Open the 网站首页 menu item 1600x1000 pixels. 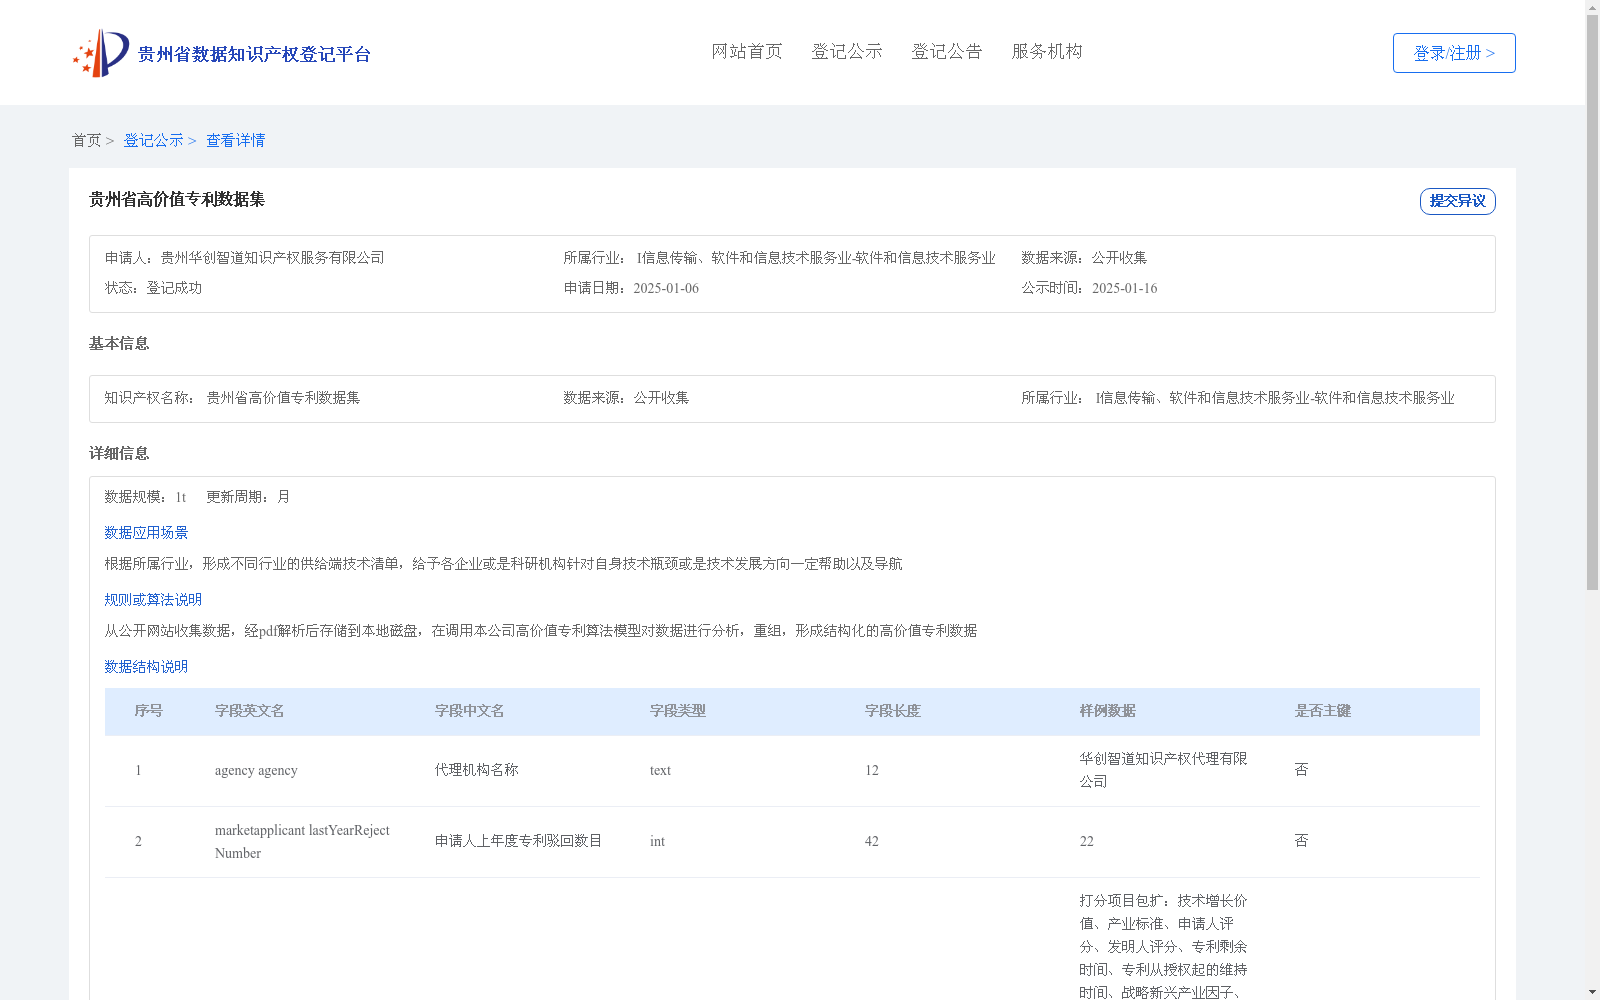[747, 51]
